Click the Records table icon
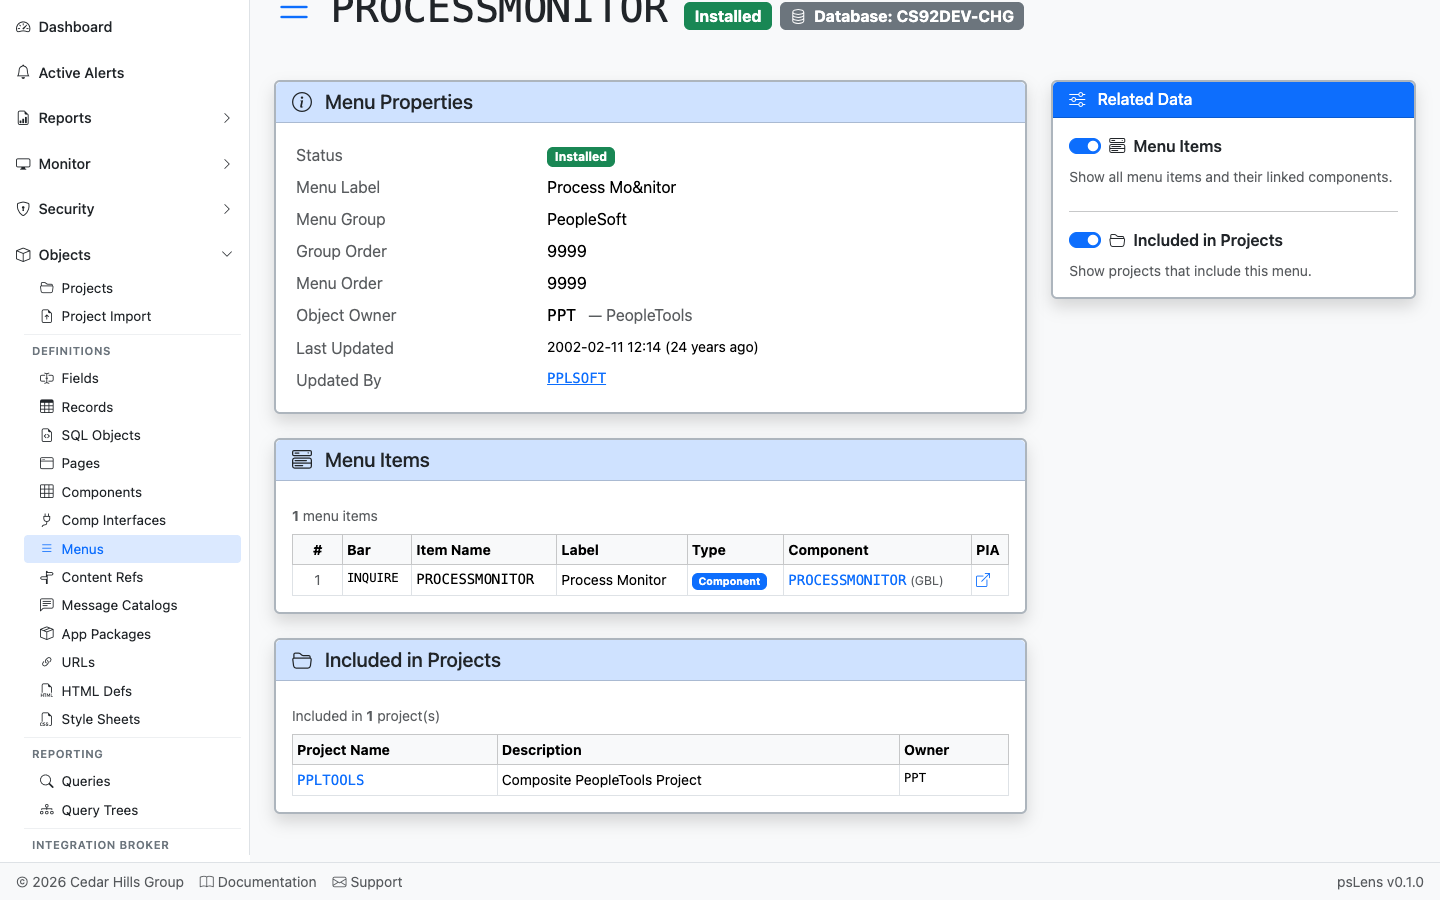 pyautogui.click(x=47, y=406)
